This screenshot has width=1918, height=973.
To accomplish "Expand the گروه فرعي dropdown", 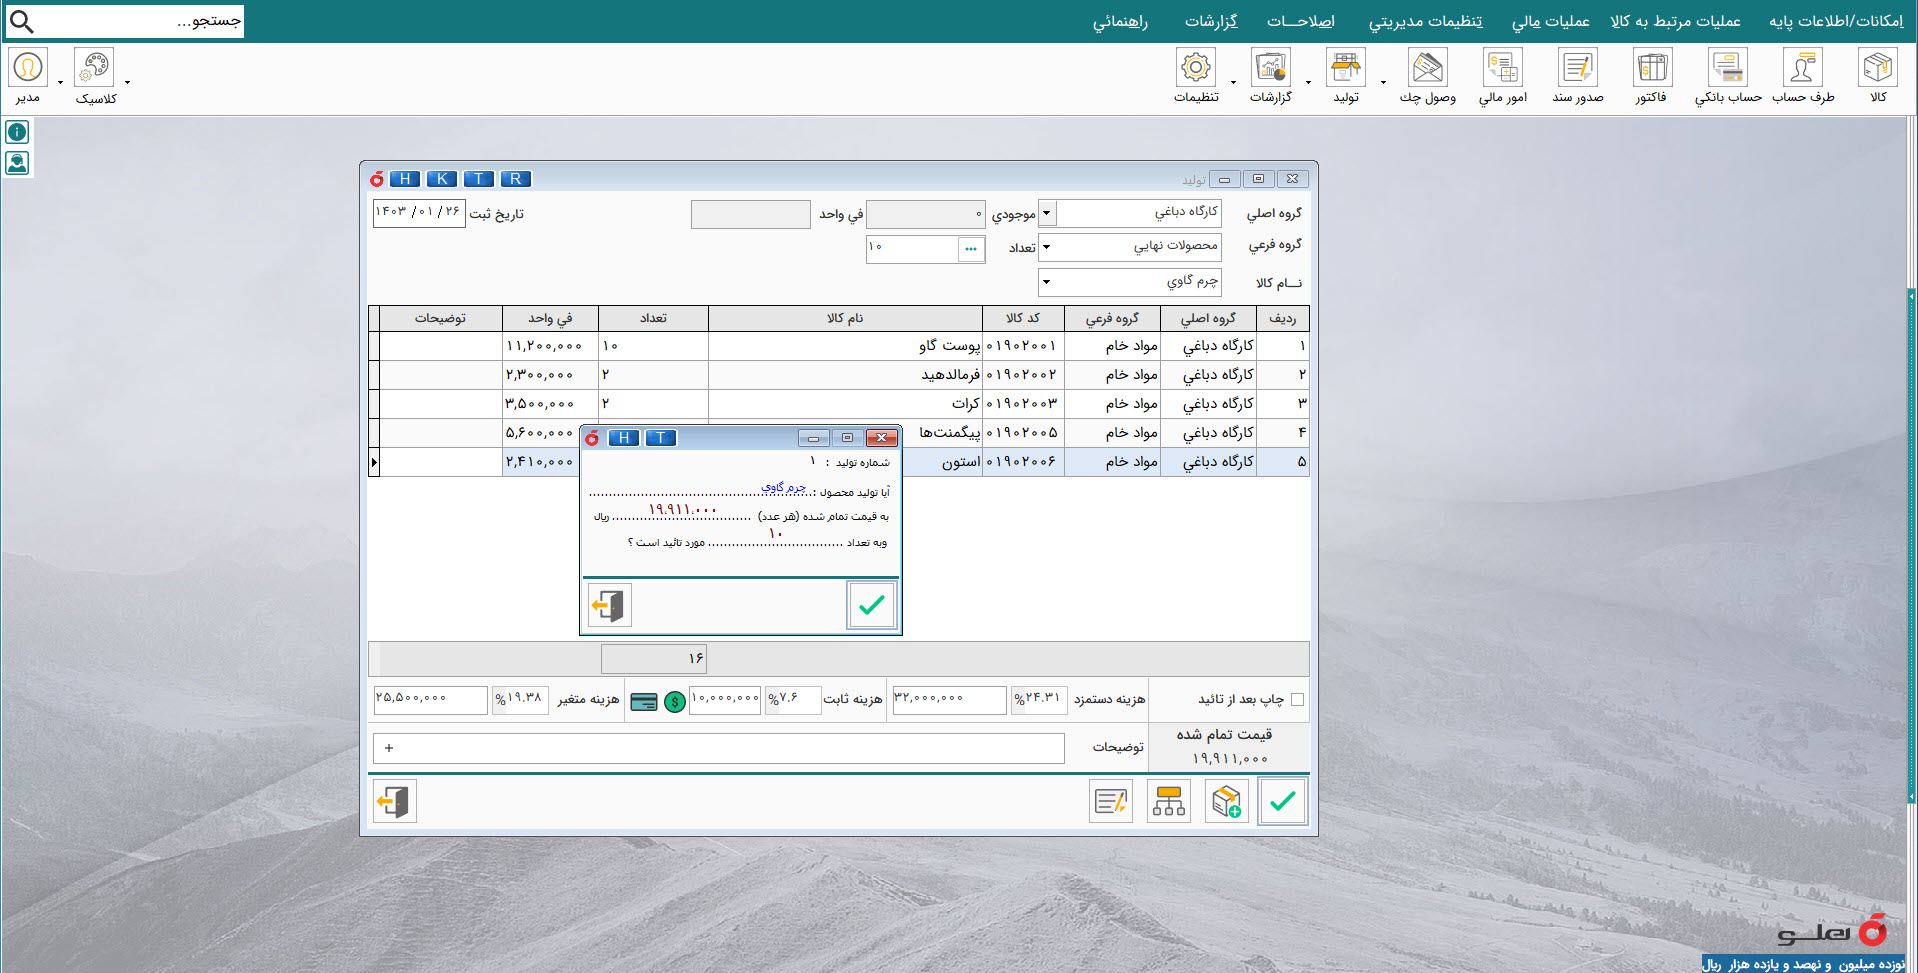I will [x=1047, y=247].
